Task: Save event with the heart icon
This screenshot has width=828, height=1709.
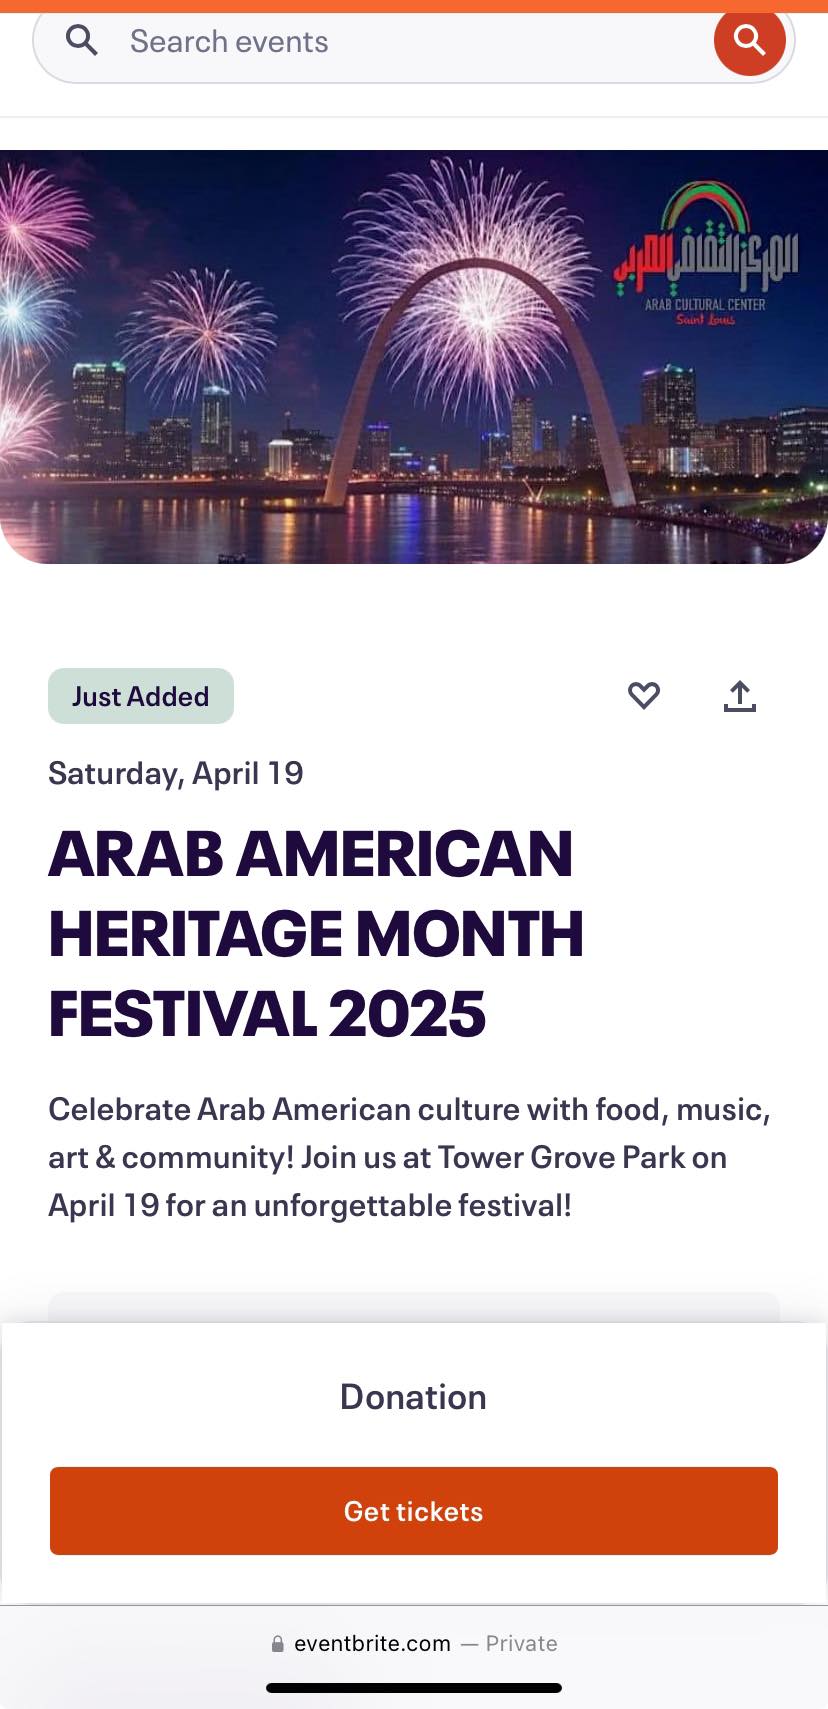Action: [x=644, y=695]
